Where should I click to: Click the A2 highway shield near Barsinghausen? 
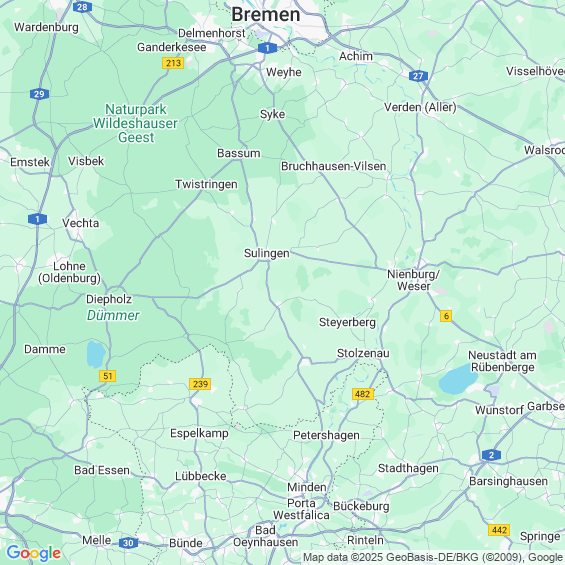[x=491, y=455]
